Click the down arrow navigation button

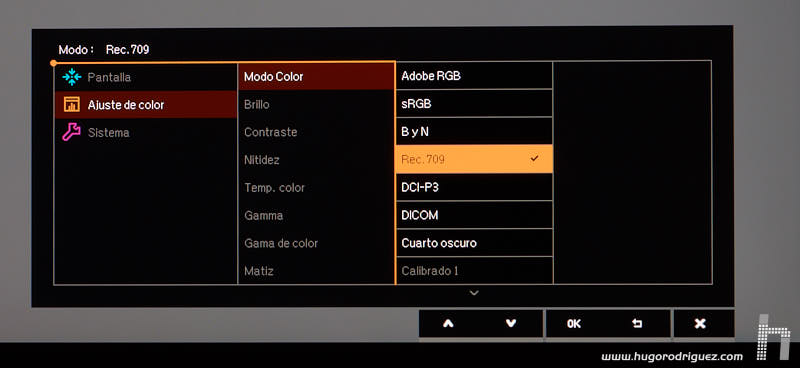coord(511,324)
